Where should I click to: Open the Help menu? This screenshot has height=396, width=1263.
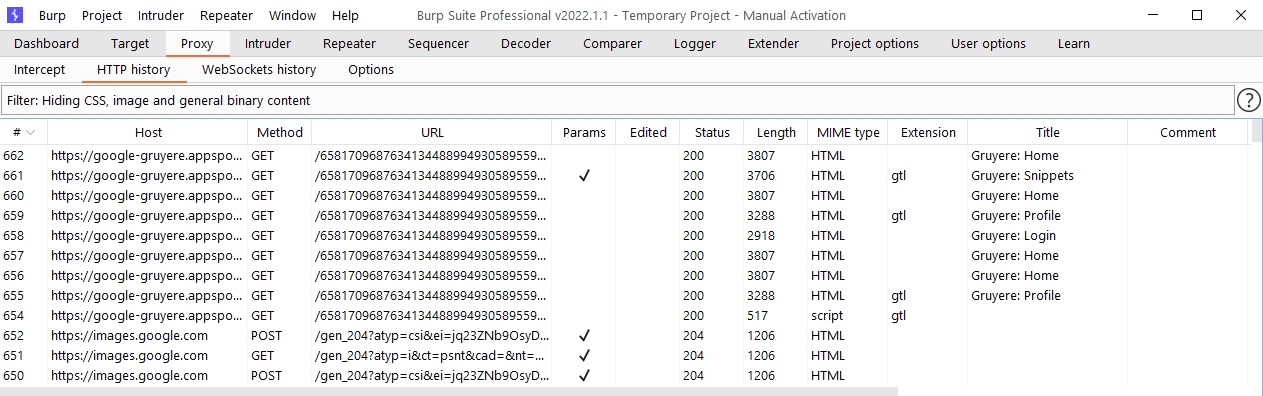345,16
